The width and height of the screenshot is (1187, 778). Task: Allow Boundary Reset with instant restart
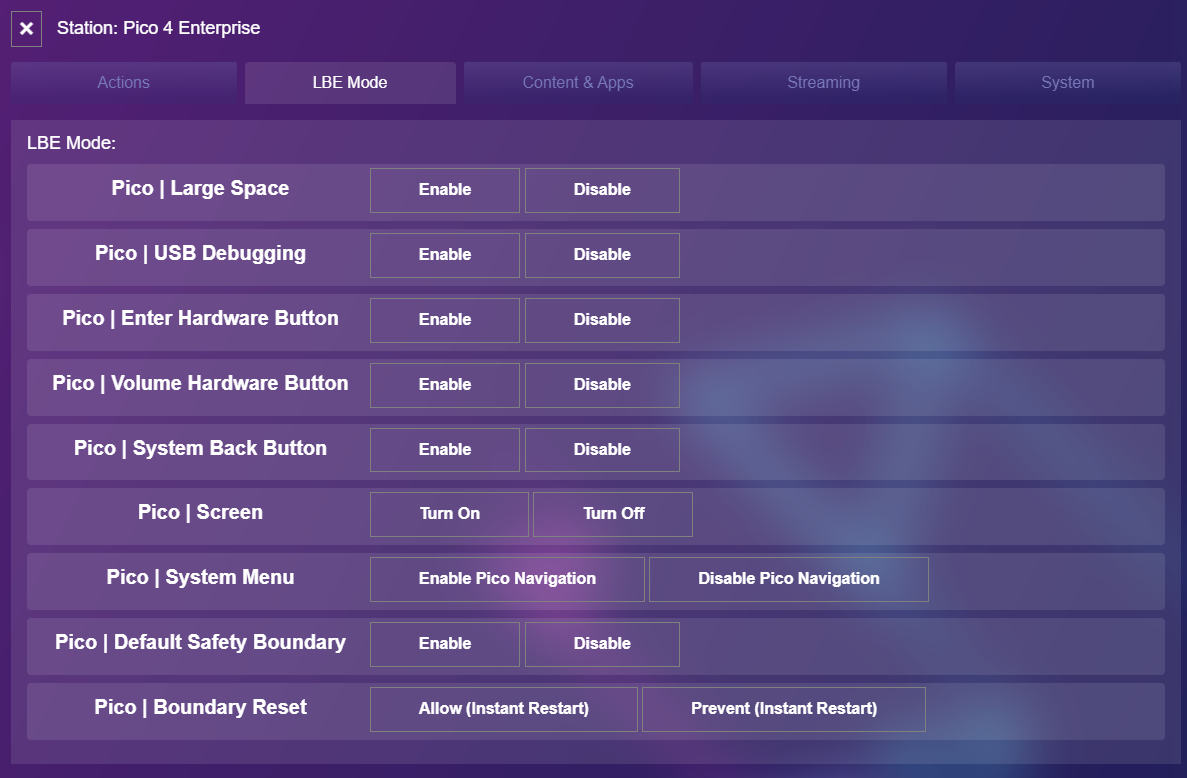[503, 709]
